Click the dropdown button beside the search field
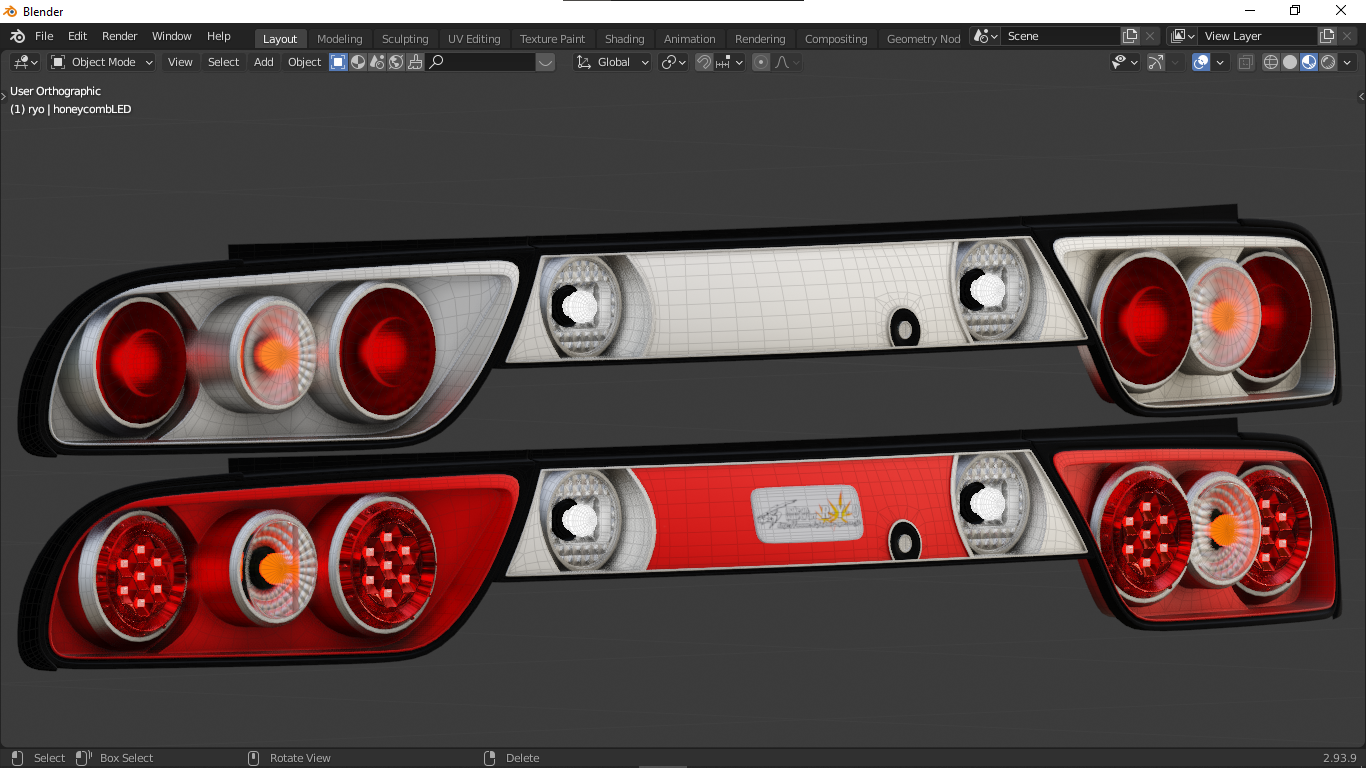Image resolution: width=1366 pixels, height=768 pixels. pyautogui.click(x=545, y=62)
